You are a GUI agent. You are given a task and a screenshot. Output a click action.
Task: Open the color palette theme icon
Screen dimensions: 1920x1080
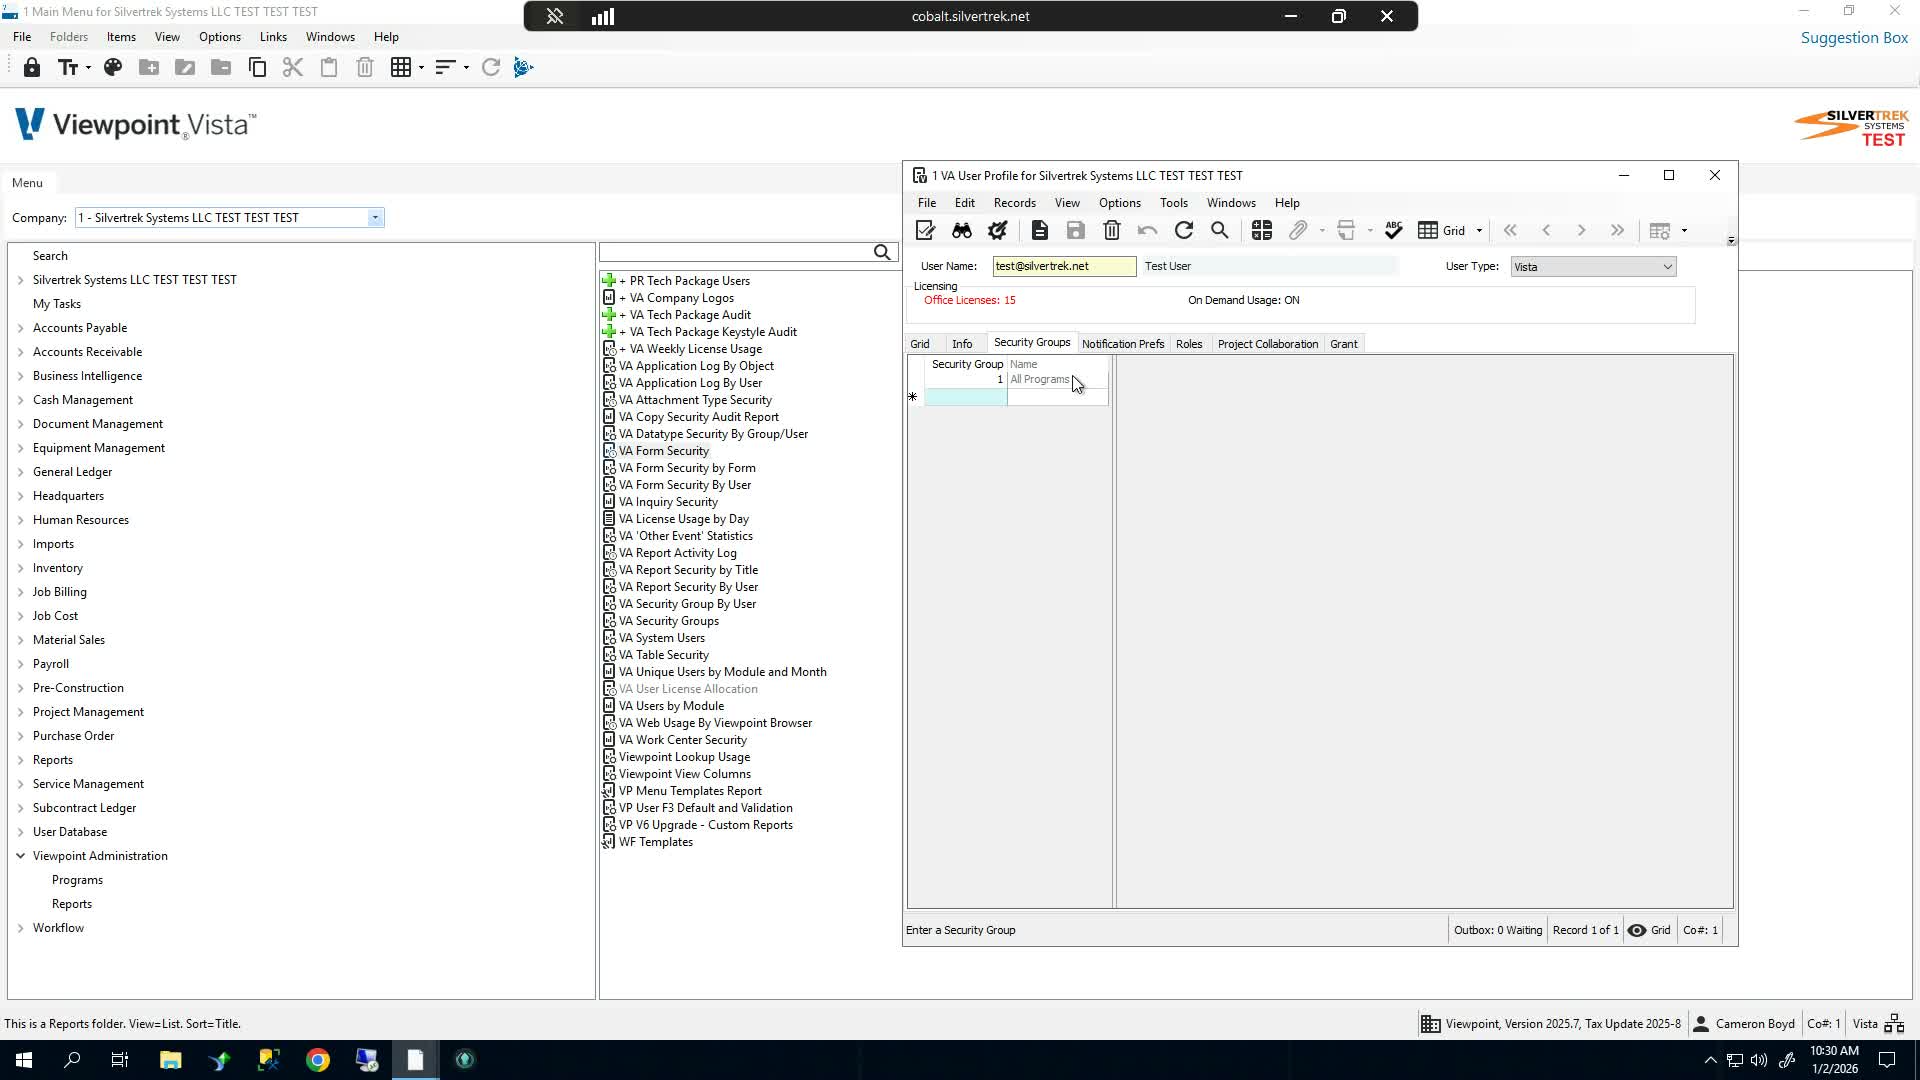coord(113,68)
